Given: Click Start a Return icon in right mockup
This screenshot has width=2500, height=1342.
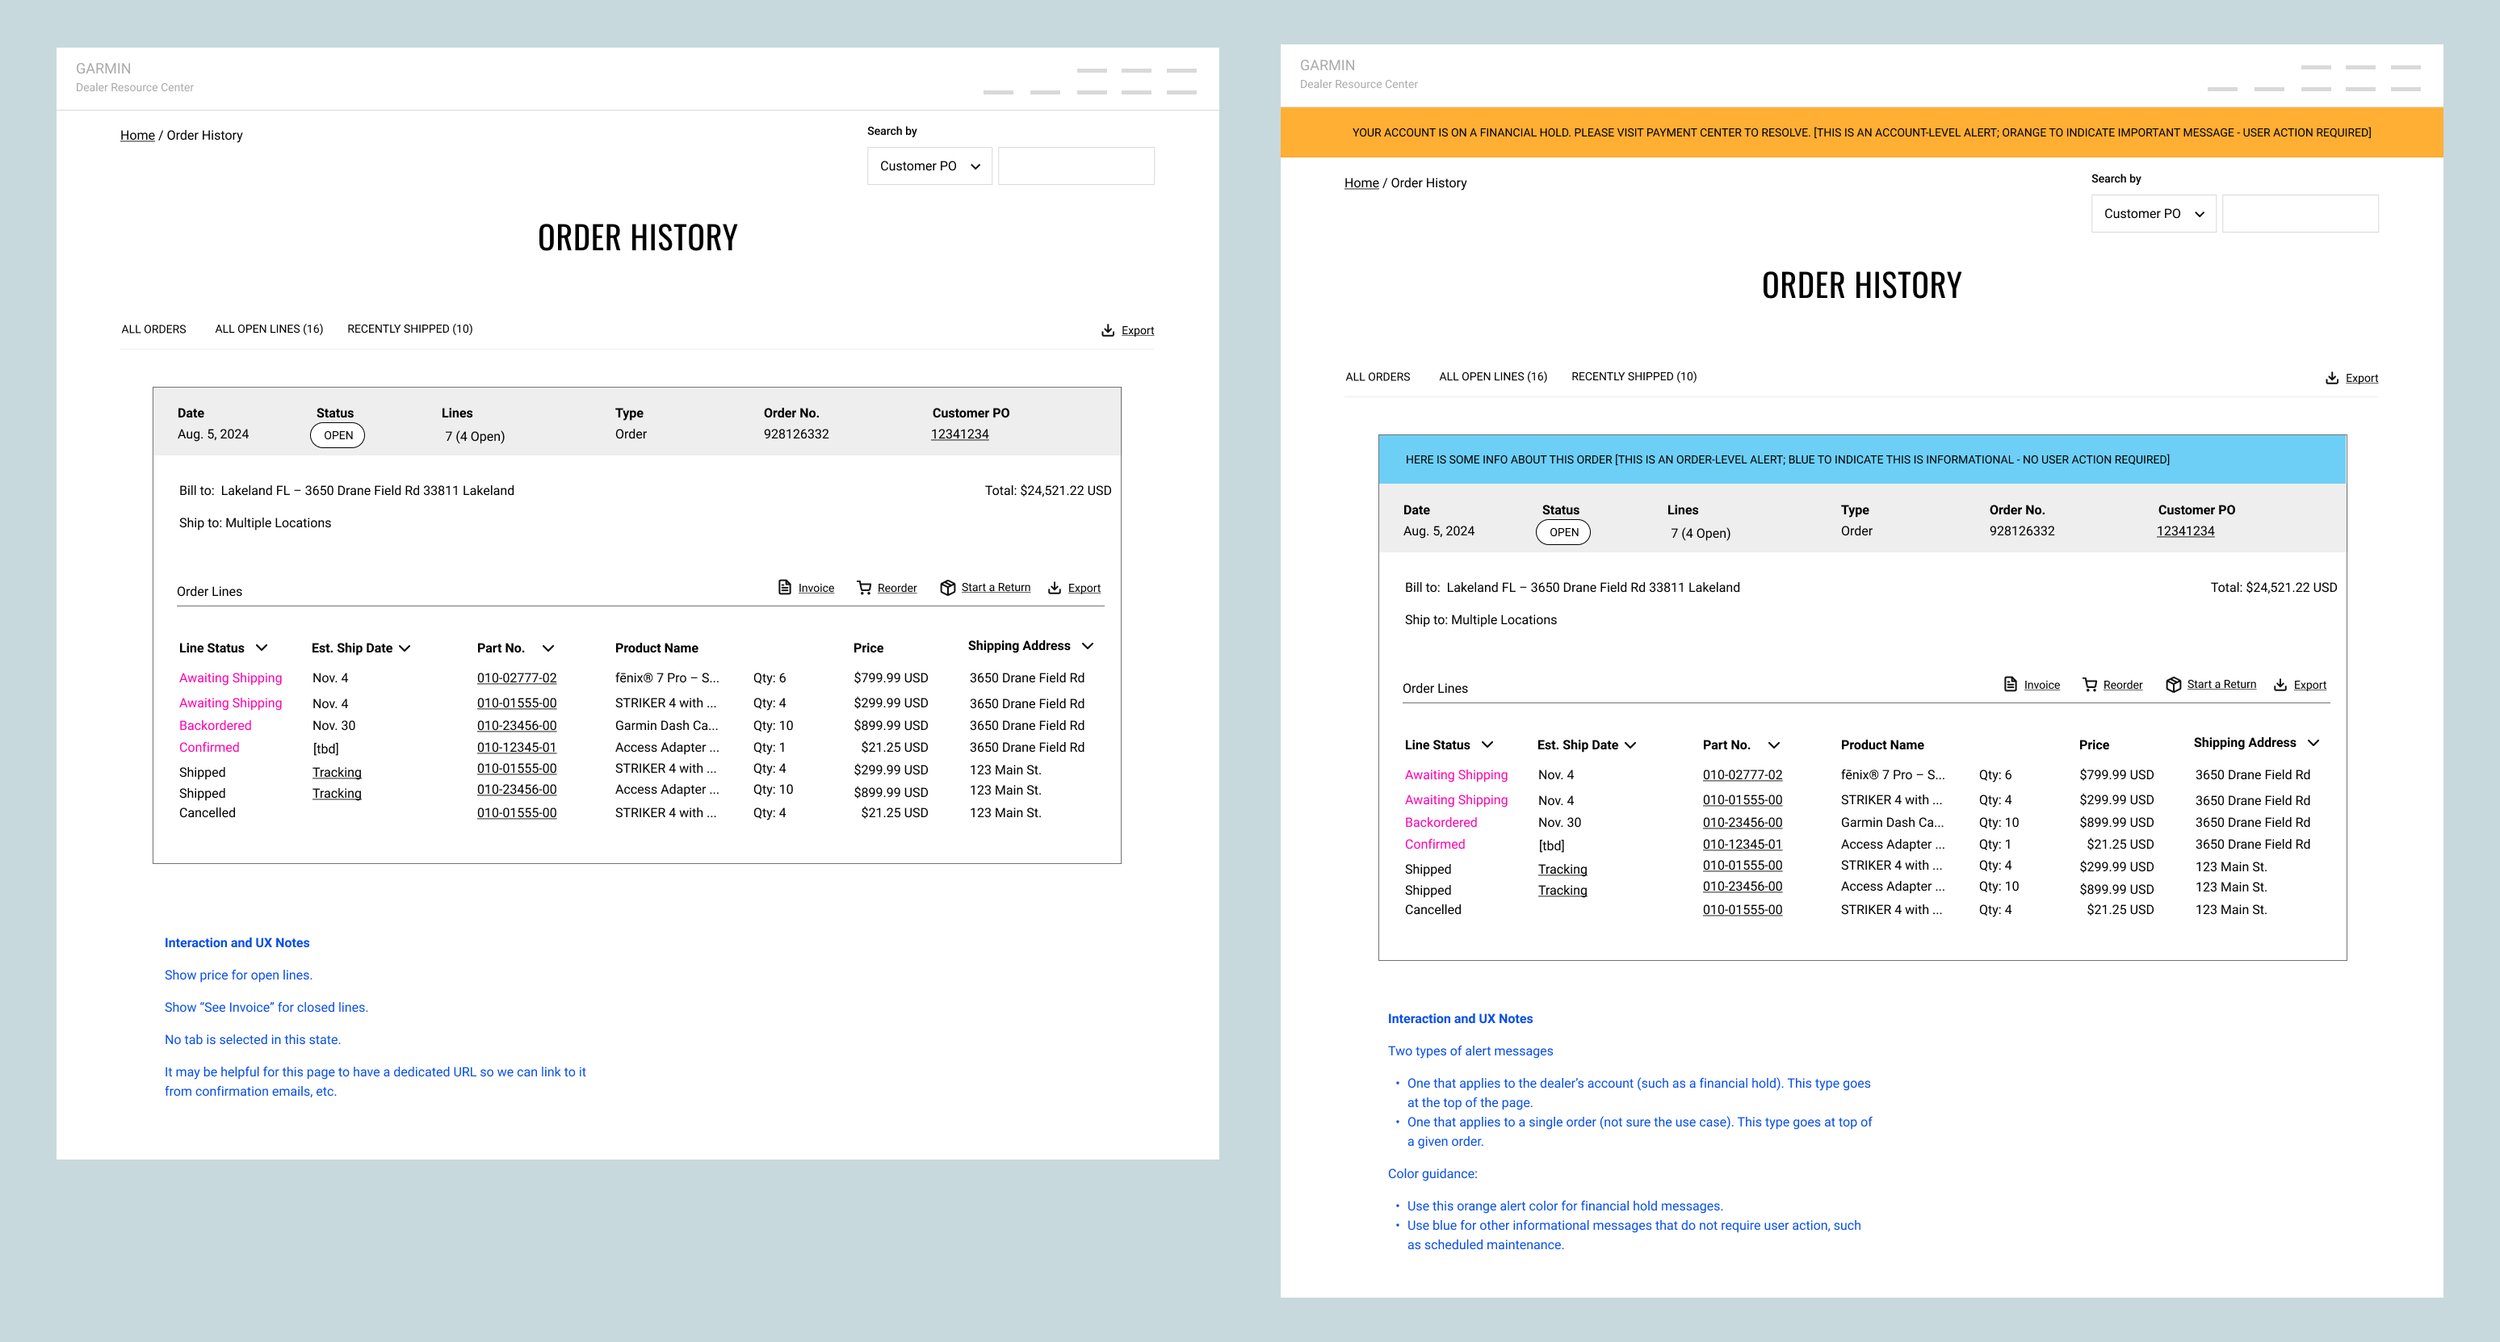Looking at the screenshot, I should click(2173, 685).
